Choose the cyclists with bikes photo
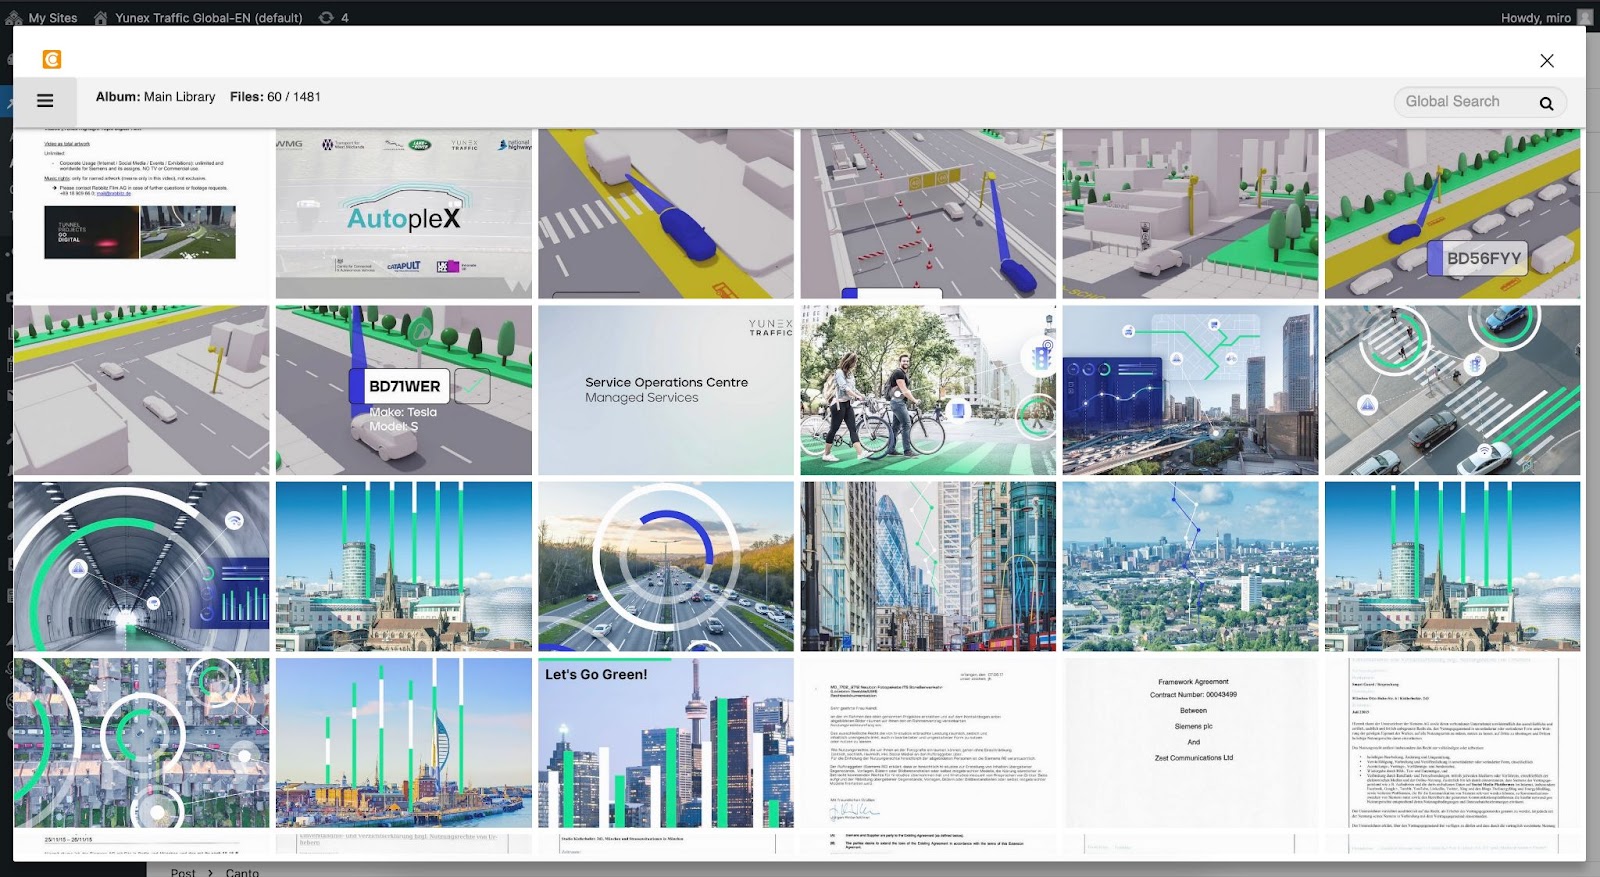The image size is (1600, 877). click(x=928, y=390)
